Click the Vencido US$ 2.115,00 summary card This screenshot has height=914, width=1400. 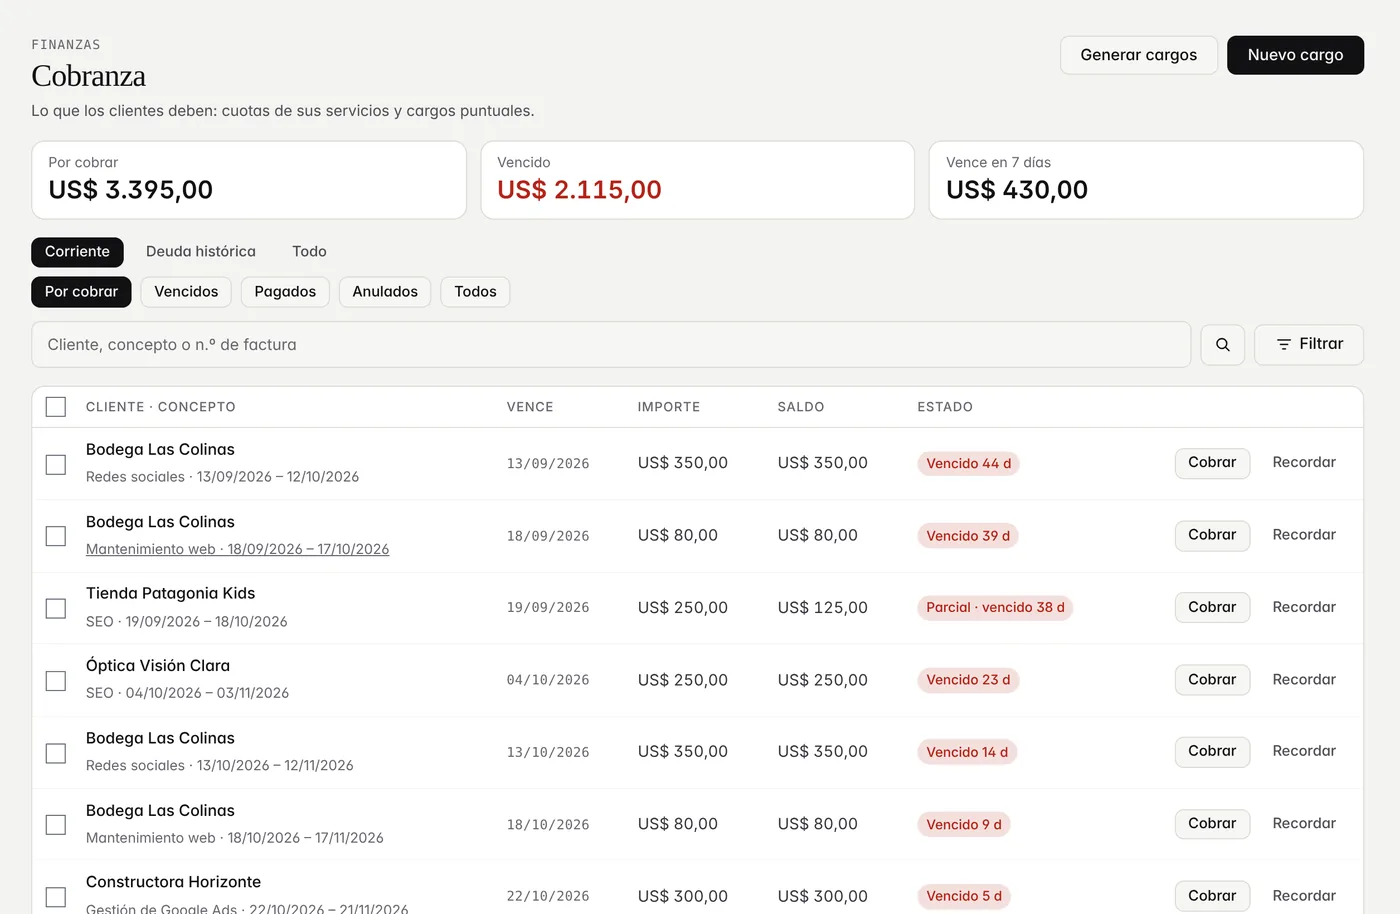point(698,180)
